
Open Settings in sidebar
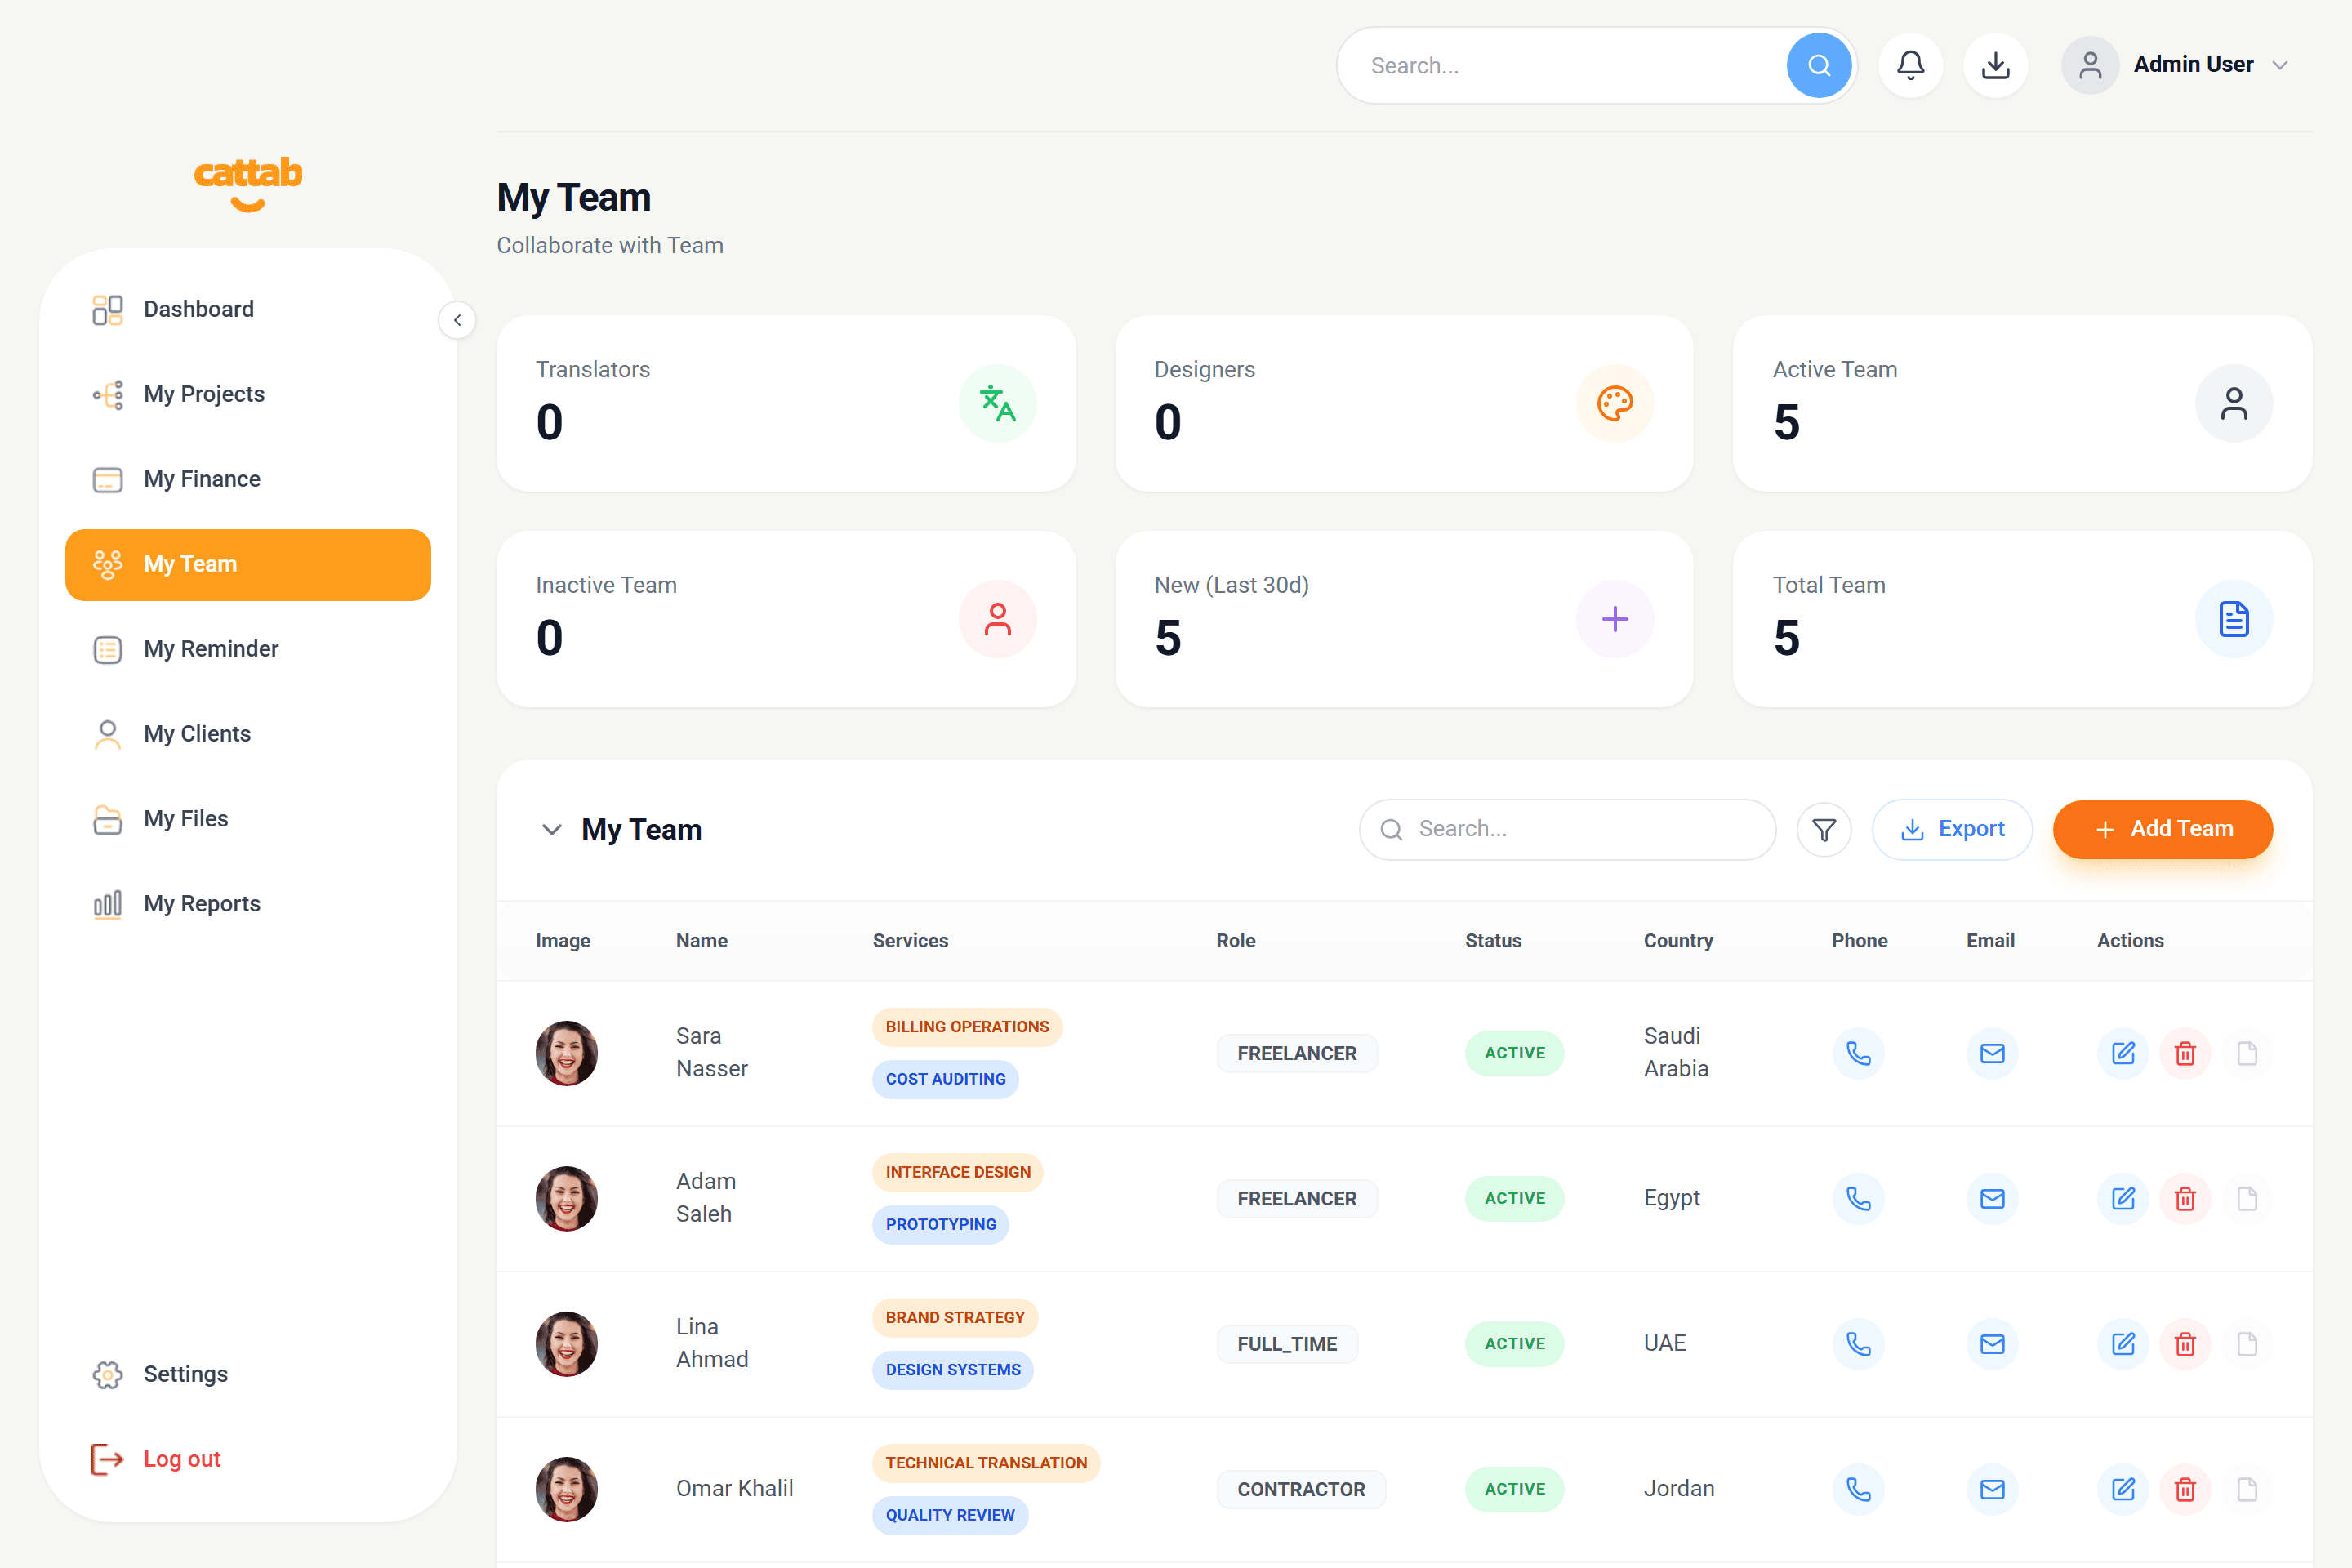[x=248, y=1374]
